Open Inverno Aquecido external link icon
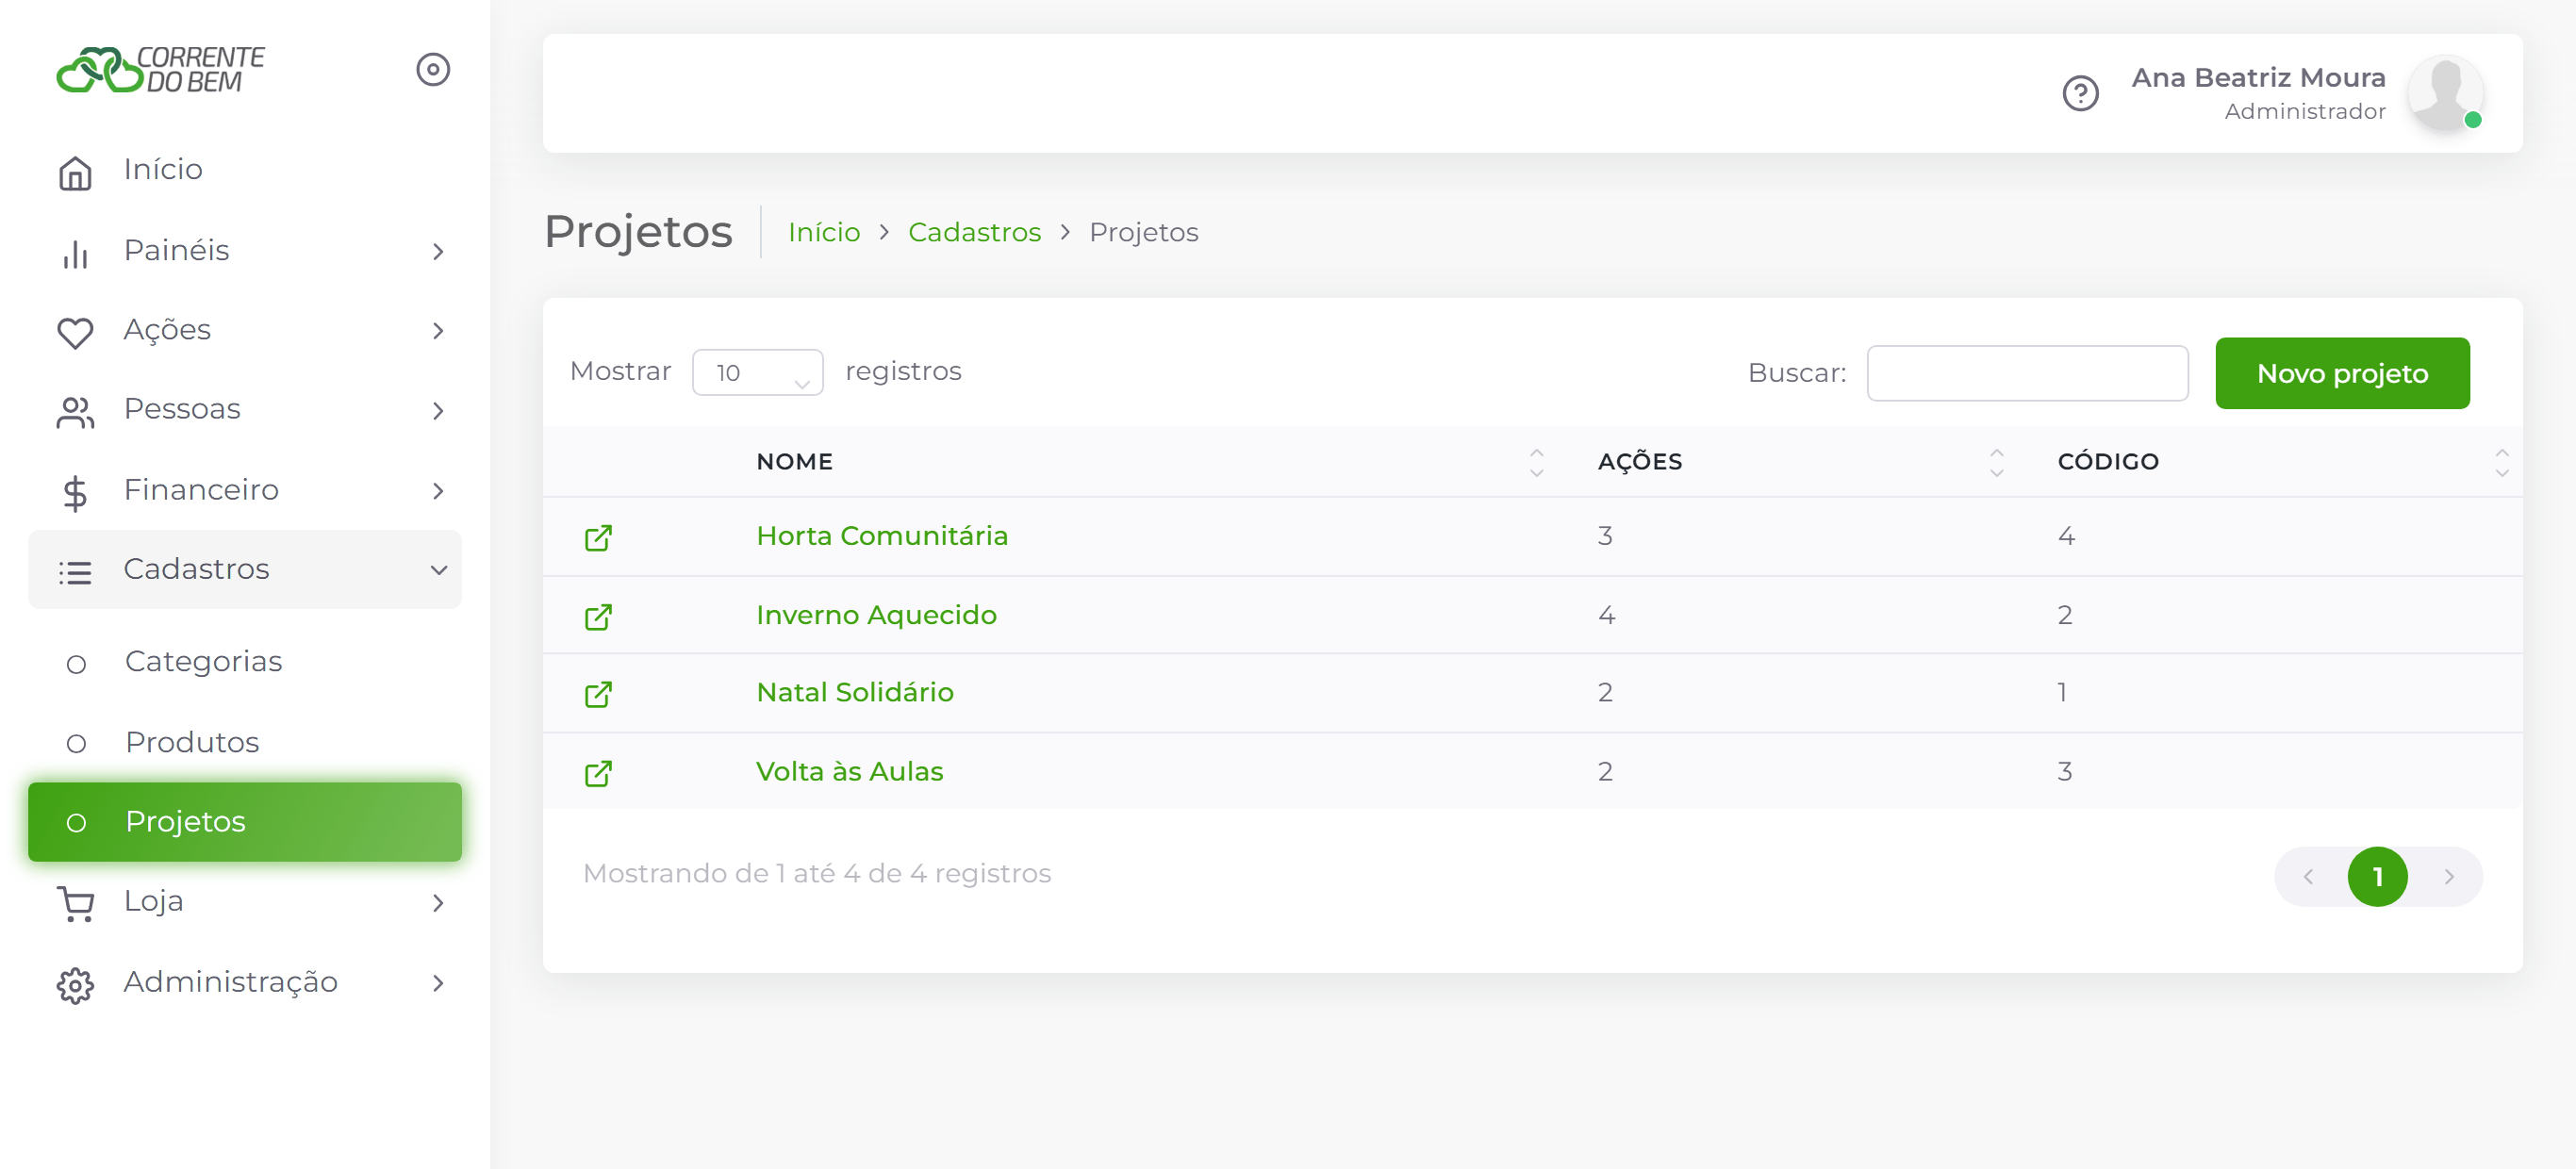The height and width of the screenshot is (1169, 2576). [598, 617]
